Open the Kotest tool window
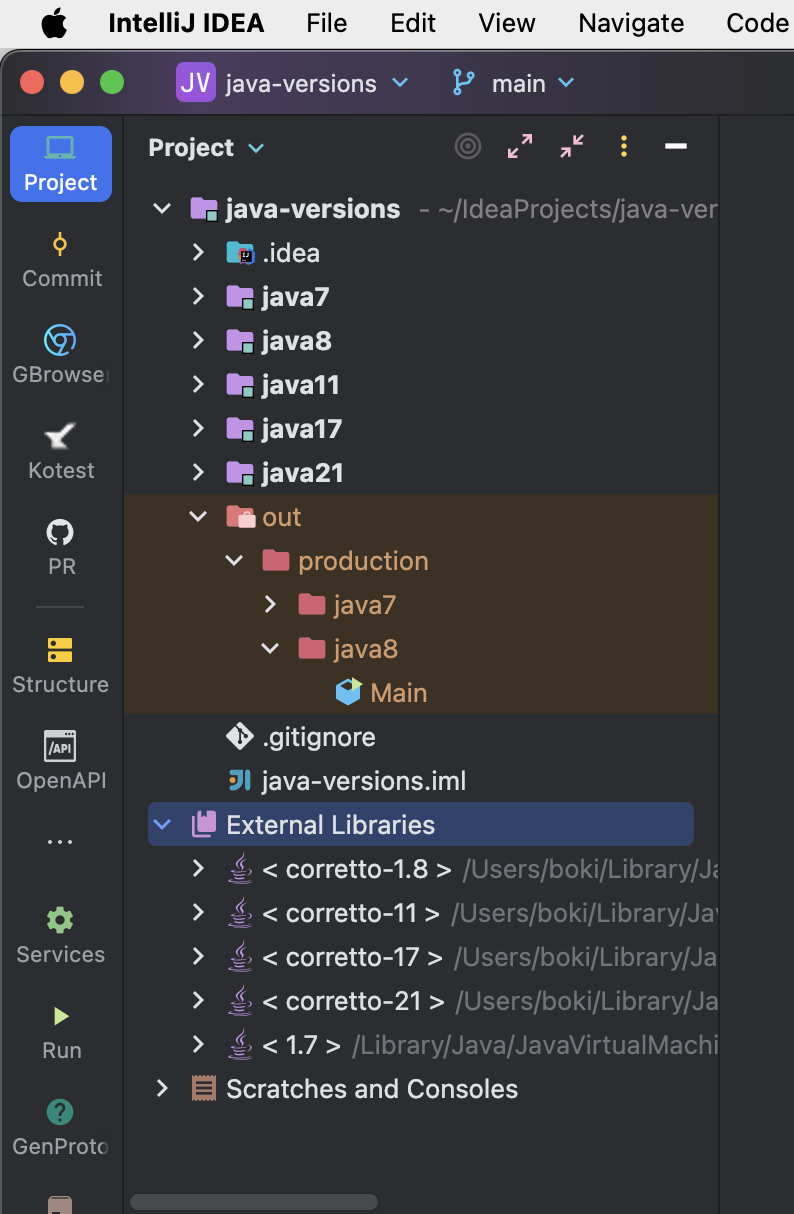 point(61,452)
